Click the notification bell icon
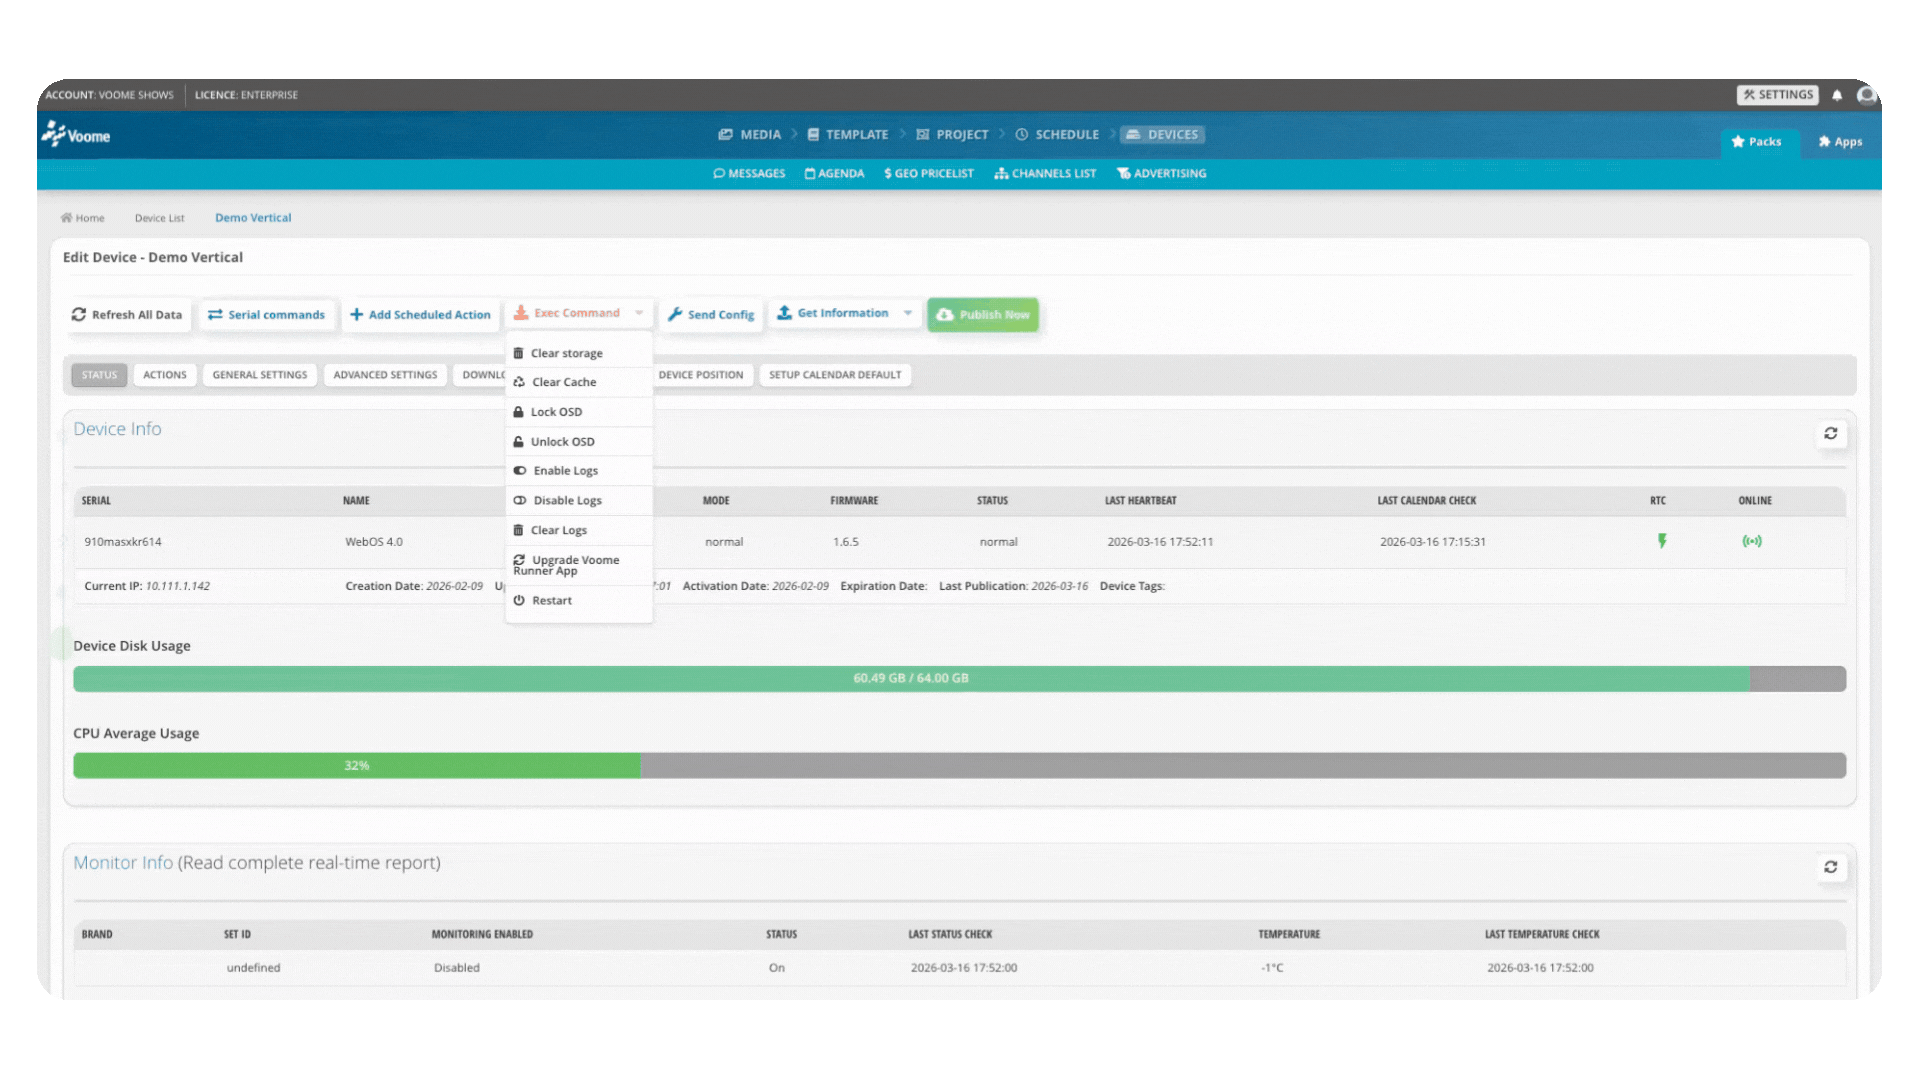 (1837, 95)
